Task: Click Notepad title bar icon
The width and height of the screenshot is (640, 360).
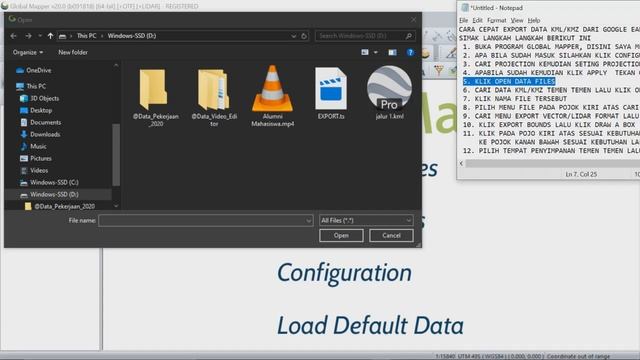Action: coord(465,8)
